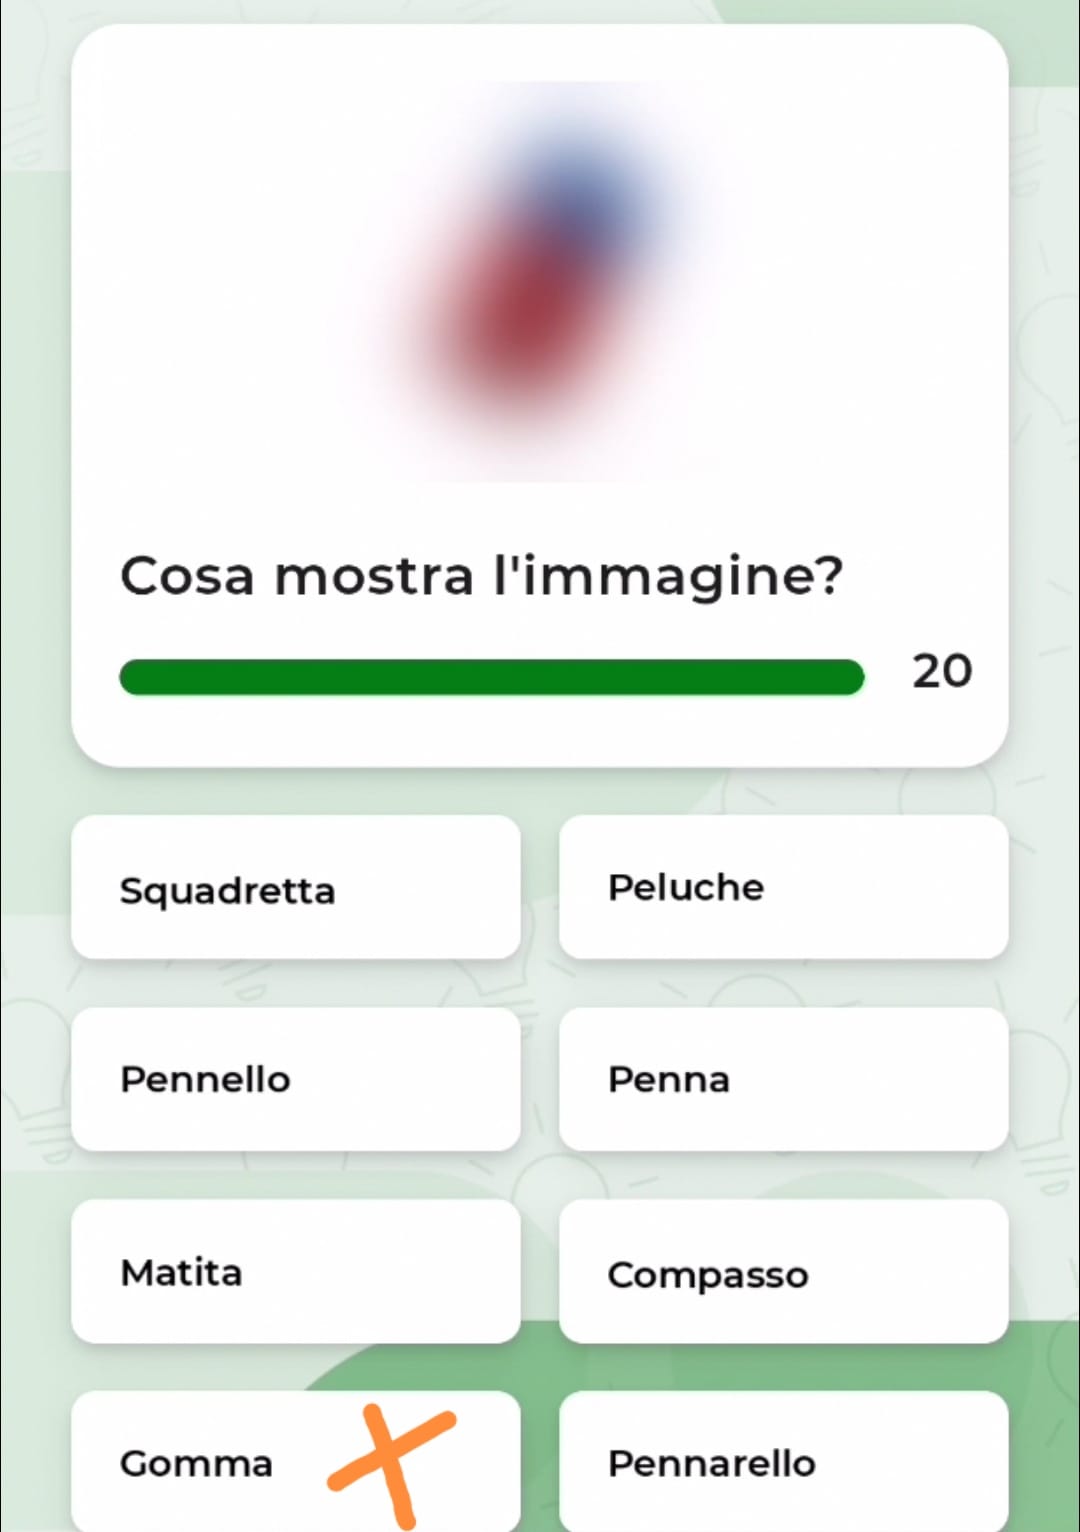The height and width of the screenshot is (1532, 1080).
Task: Click the word "mostra" in the question
Action: [x=374, y=577]
